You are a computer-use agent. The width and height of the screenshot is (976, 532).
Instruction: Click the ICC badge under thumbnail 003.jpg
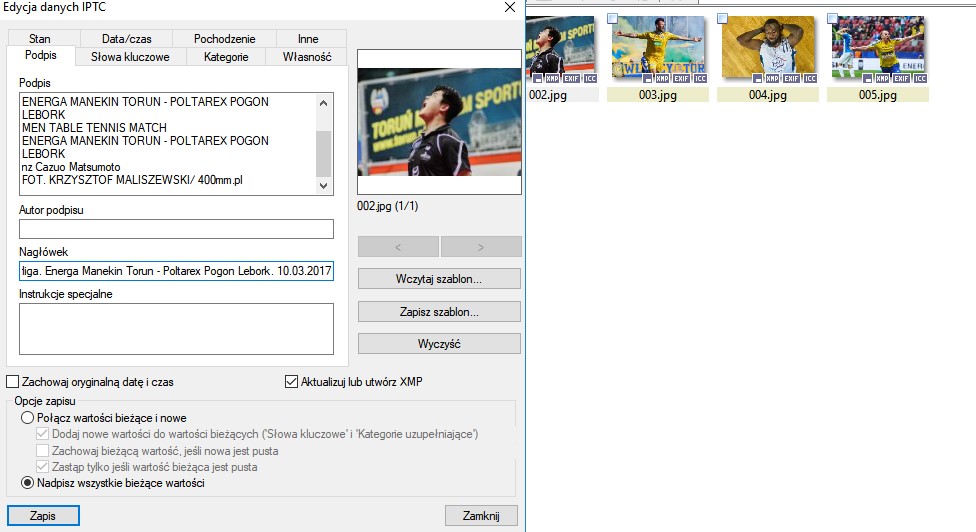pyautogui.click(x=700, y=78)
